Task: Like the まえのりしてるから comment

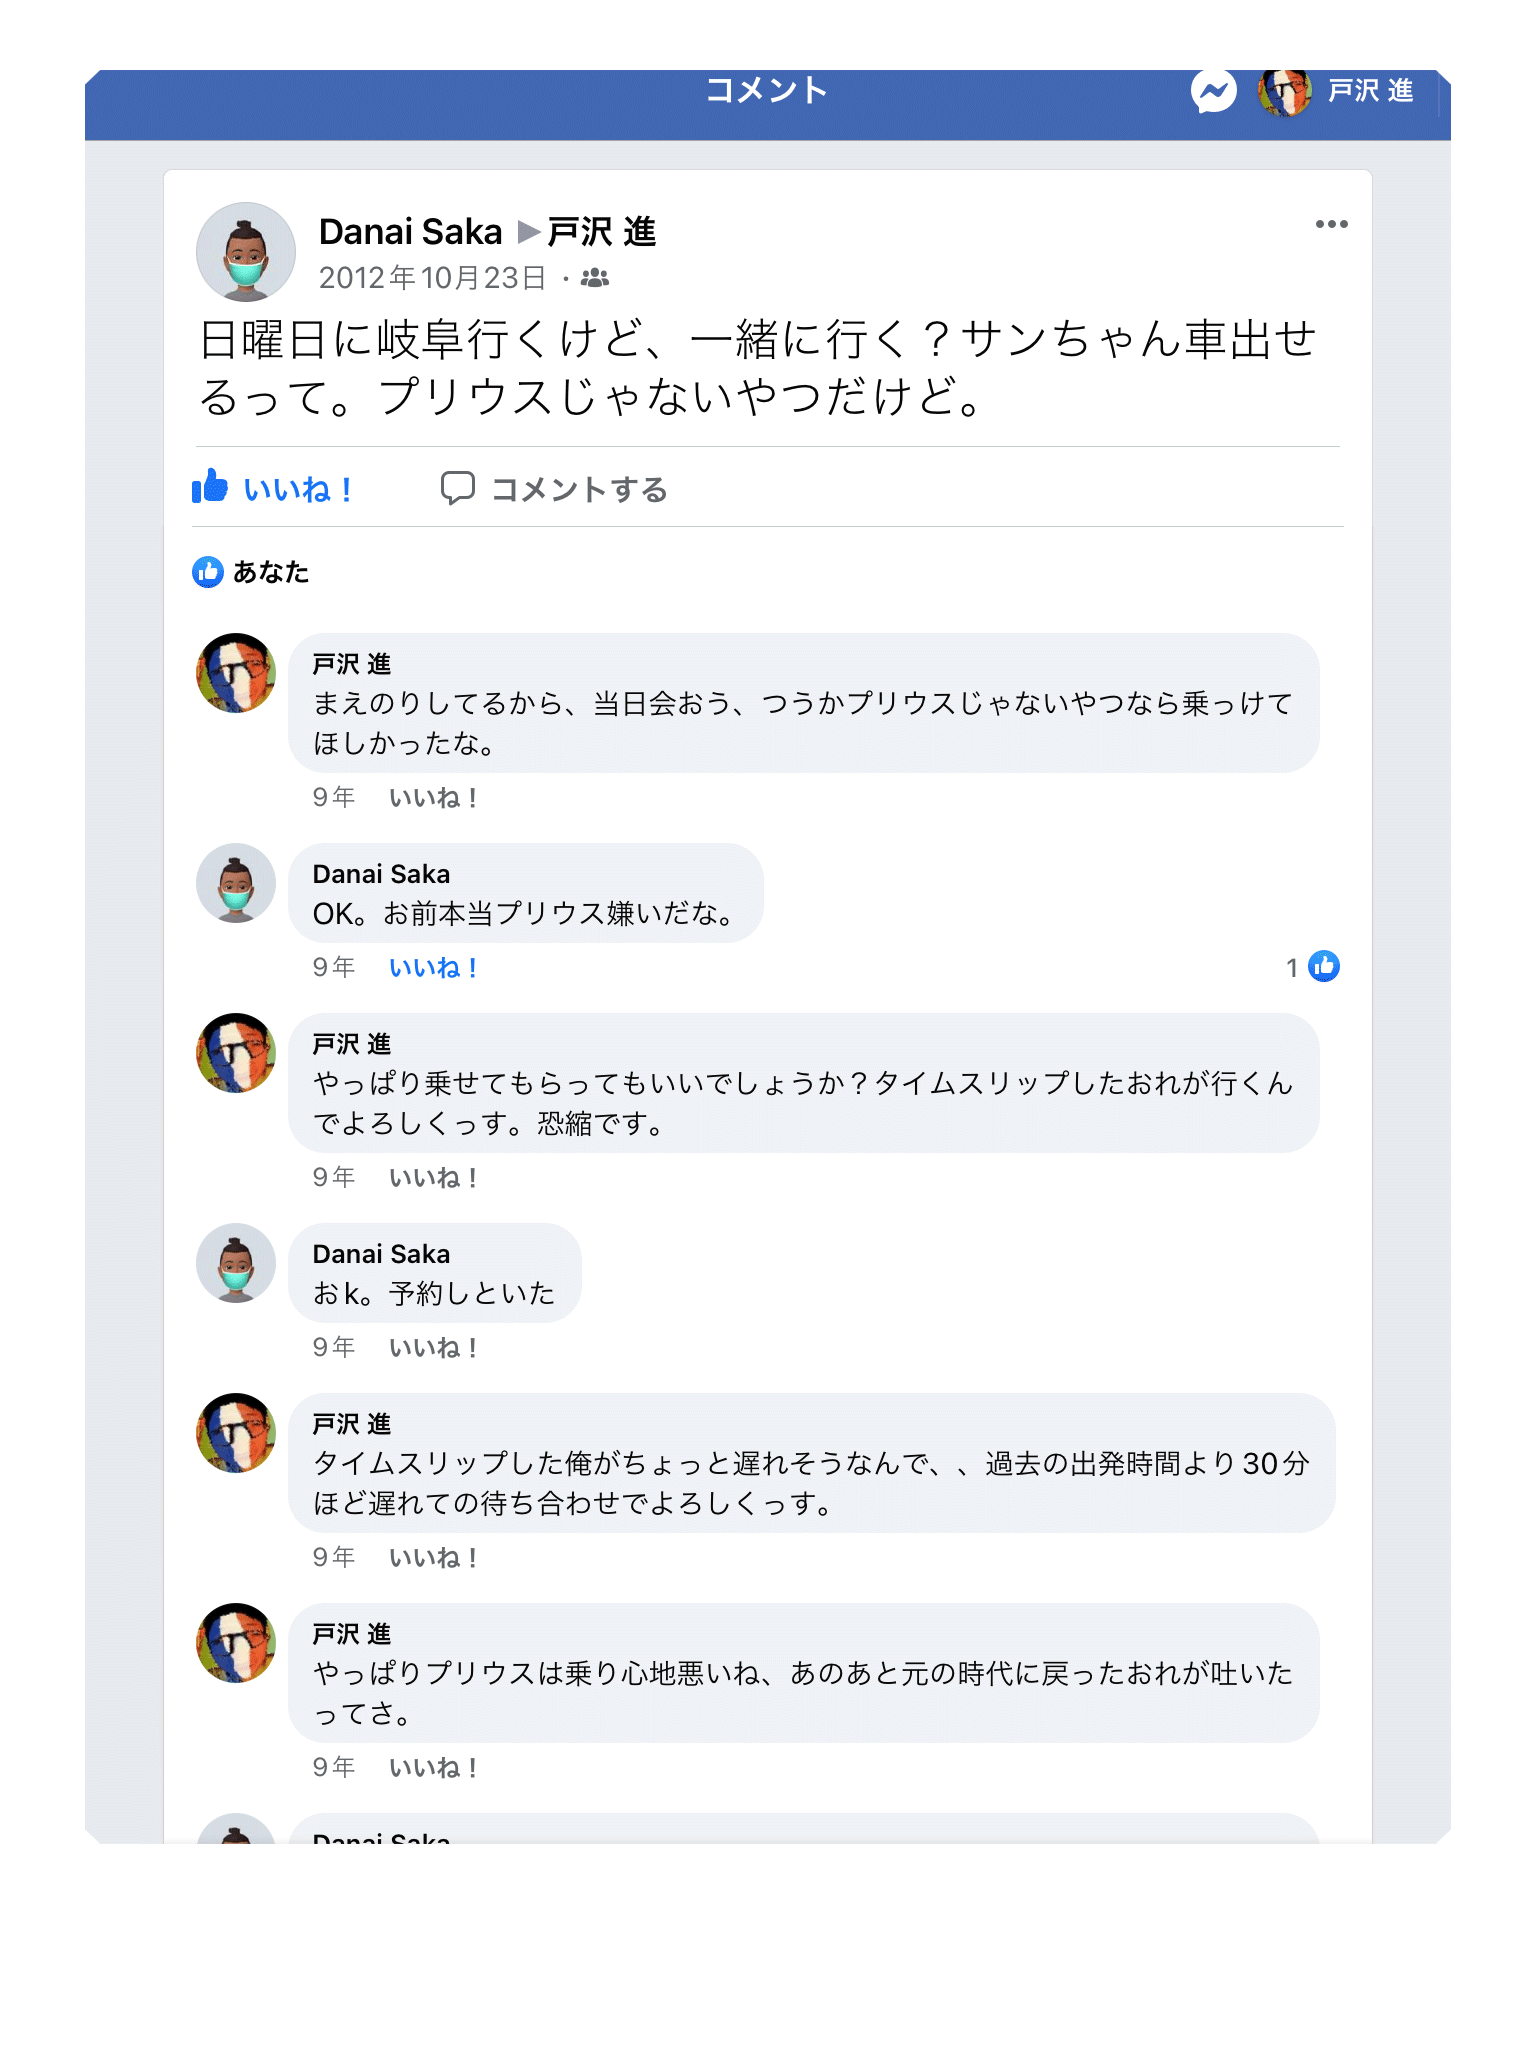Action: point(433,798)
